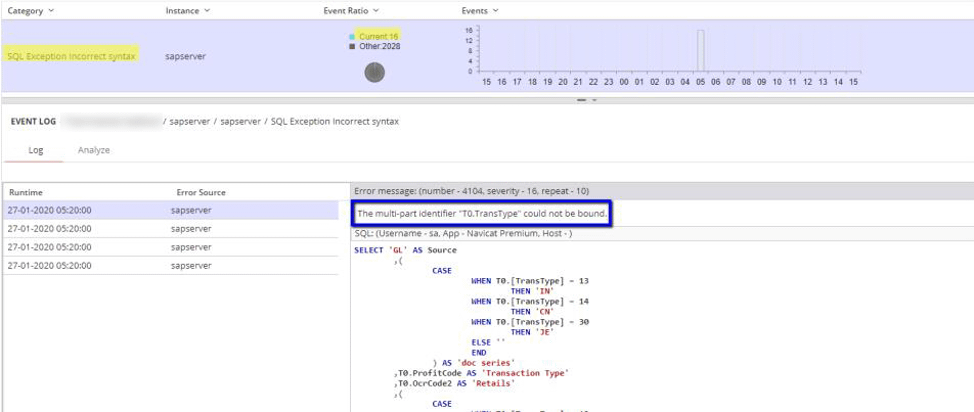Viewport: 974px width, 412px height.
Task: Select SQL Exception Incorrect syntax category row
Action: click(x=71, y=56)
